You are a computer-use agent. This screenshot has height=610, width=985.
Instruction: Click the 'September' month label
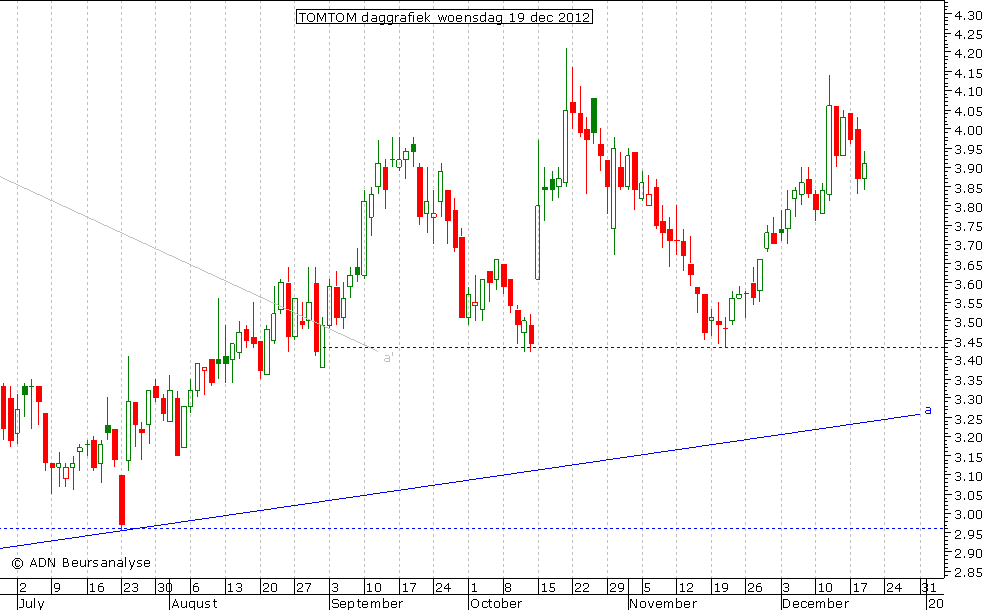click(x=367, y=604)
